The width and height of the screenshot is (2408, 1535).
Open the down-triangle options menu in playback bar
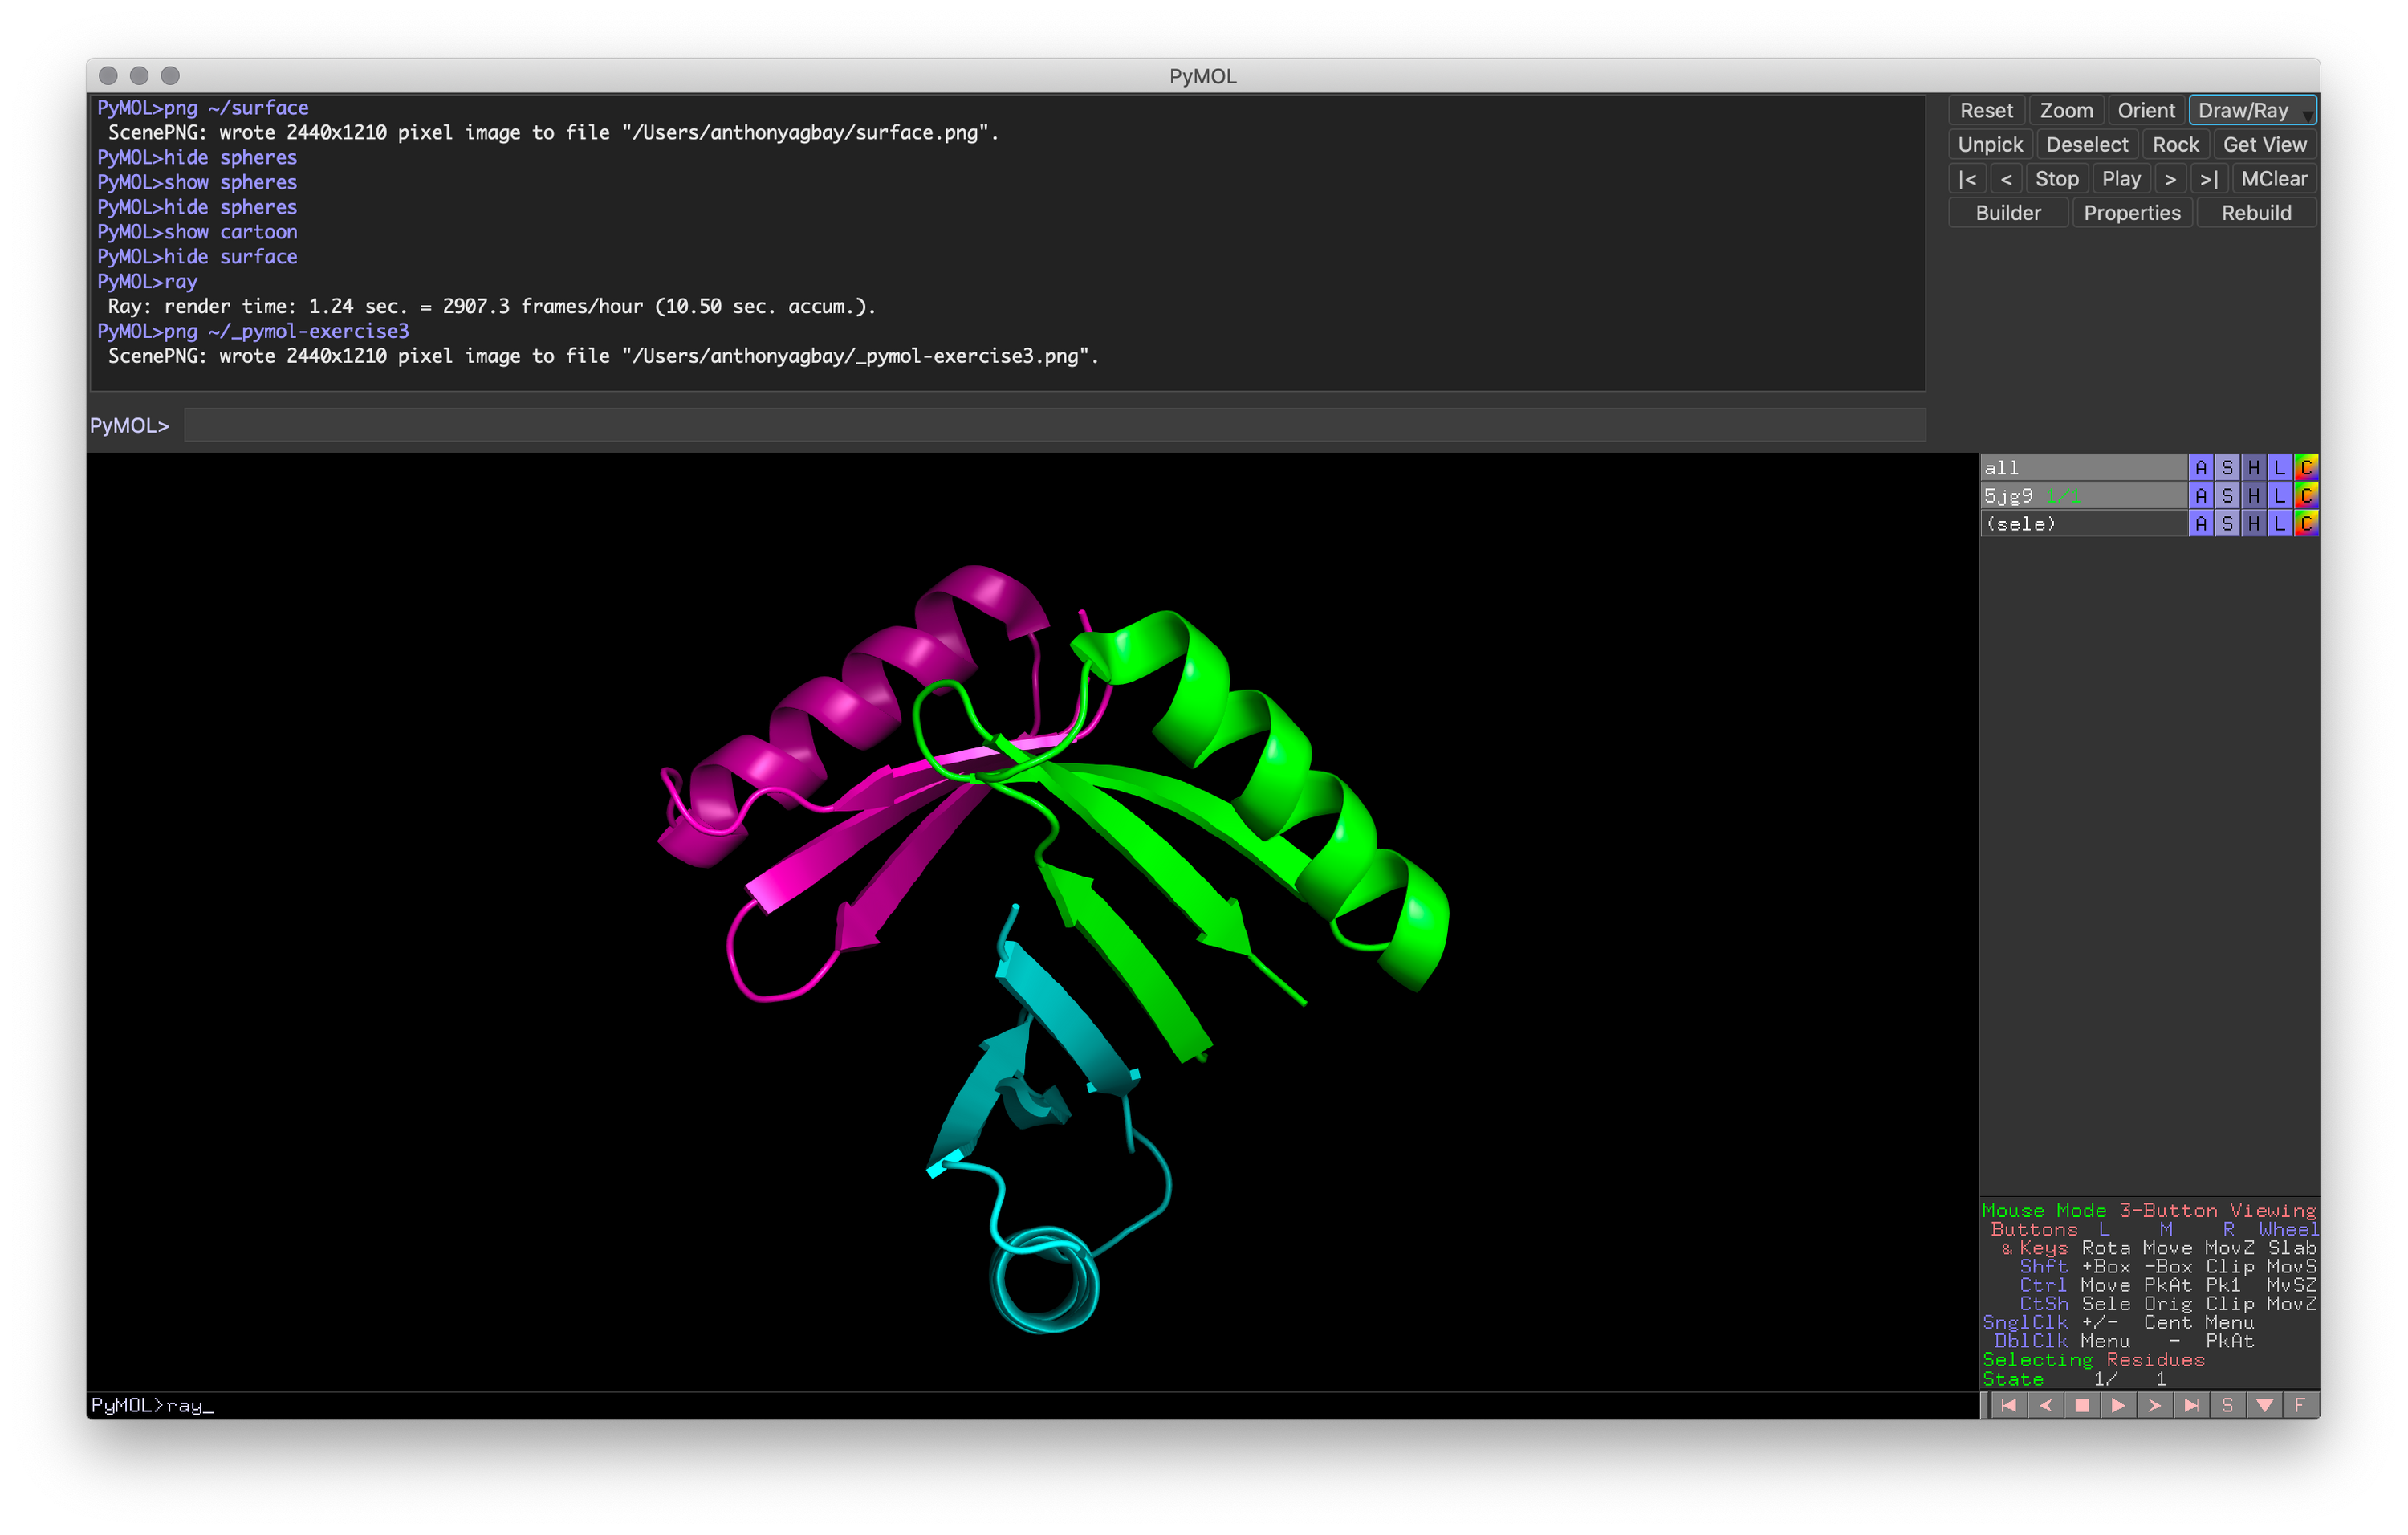point(2264,1405)
